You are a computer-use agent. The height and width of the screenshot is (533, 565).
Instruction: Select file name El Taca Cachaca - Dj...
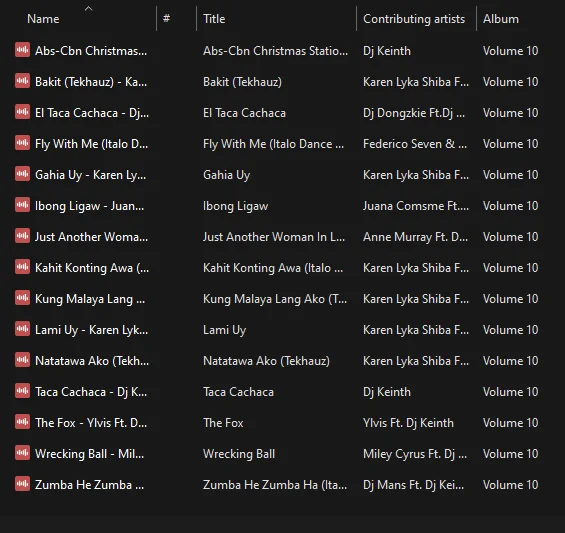(x=92, y=113)
